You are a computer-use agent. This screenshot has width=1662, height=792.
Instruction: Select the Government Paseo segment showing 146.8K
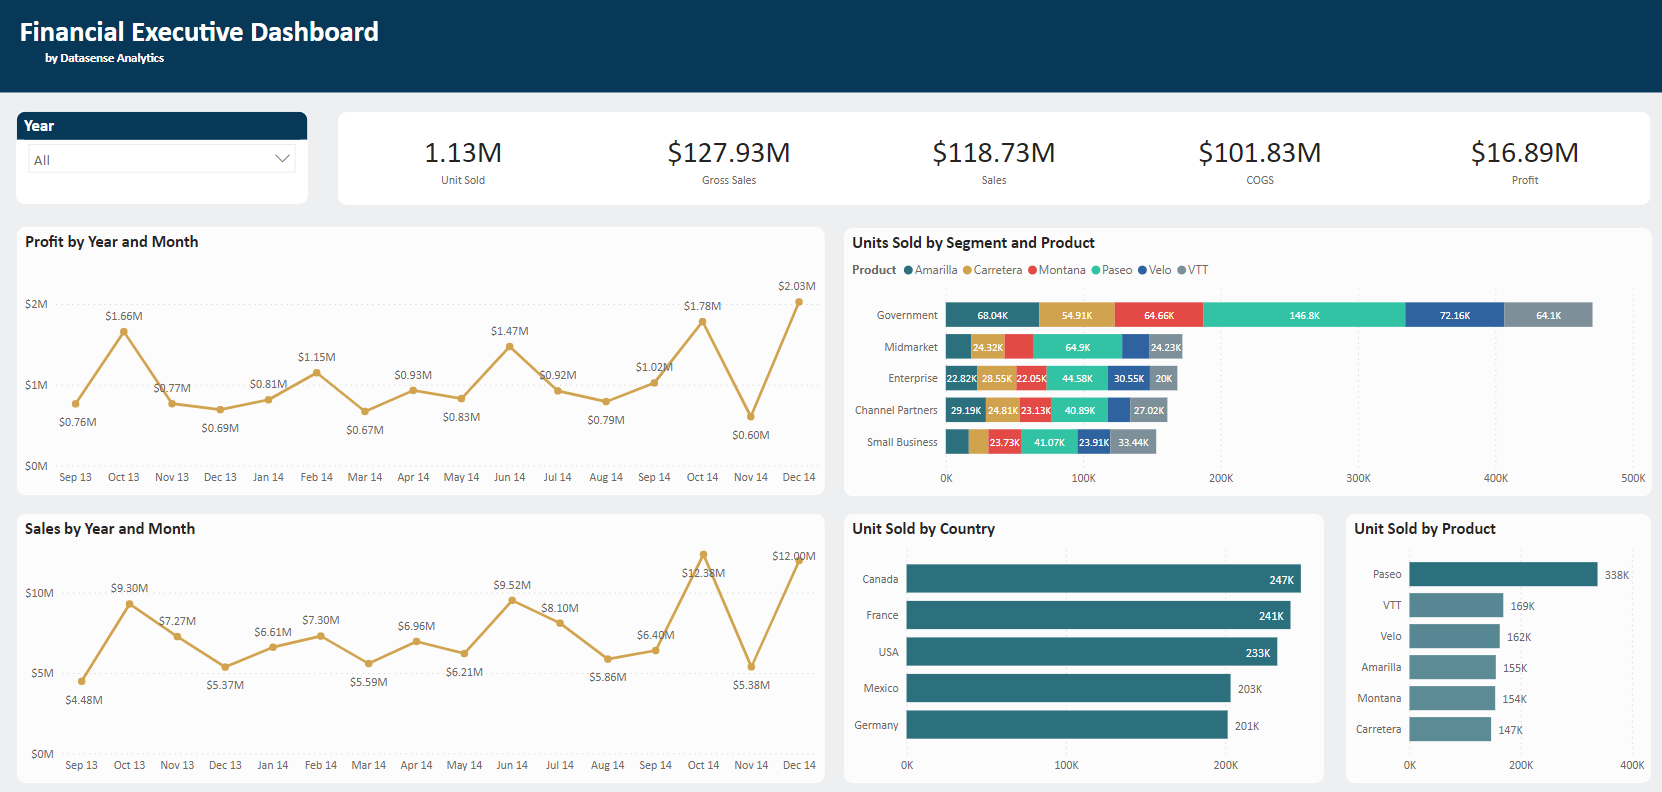(1304, 315)
